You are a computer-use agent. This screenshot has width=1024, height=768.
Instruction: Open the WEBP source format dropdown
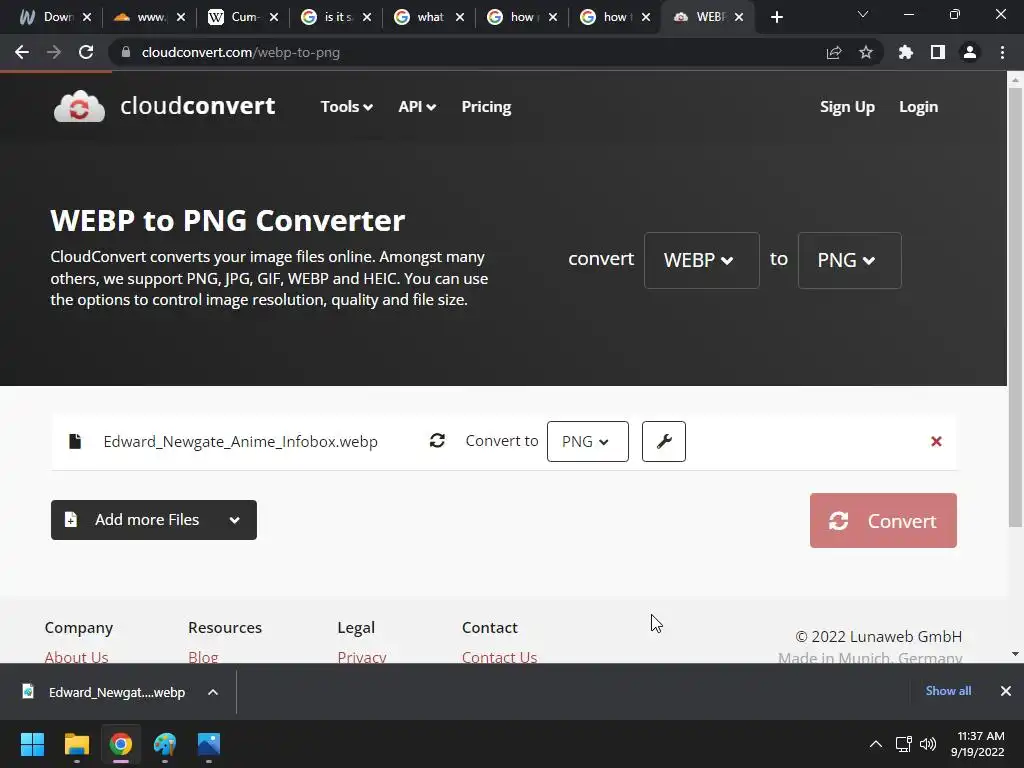[701, 260]
